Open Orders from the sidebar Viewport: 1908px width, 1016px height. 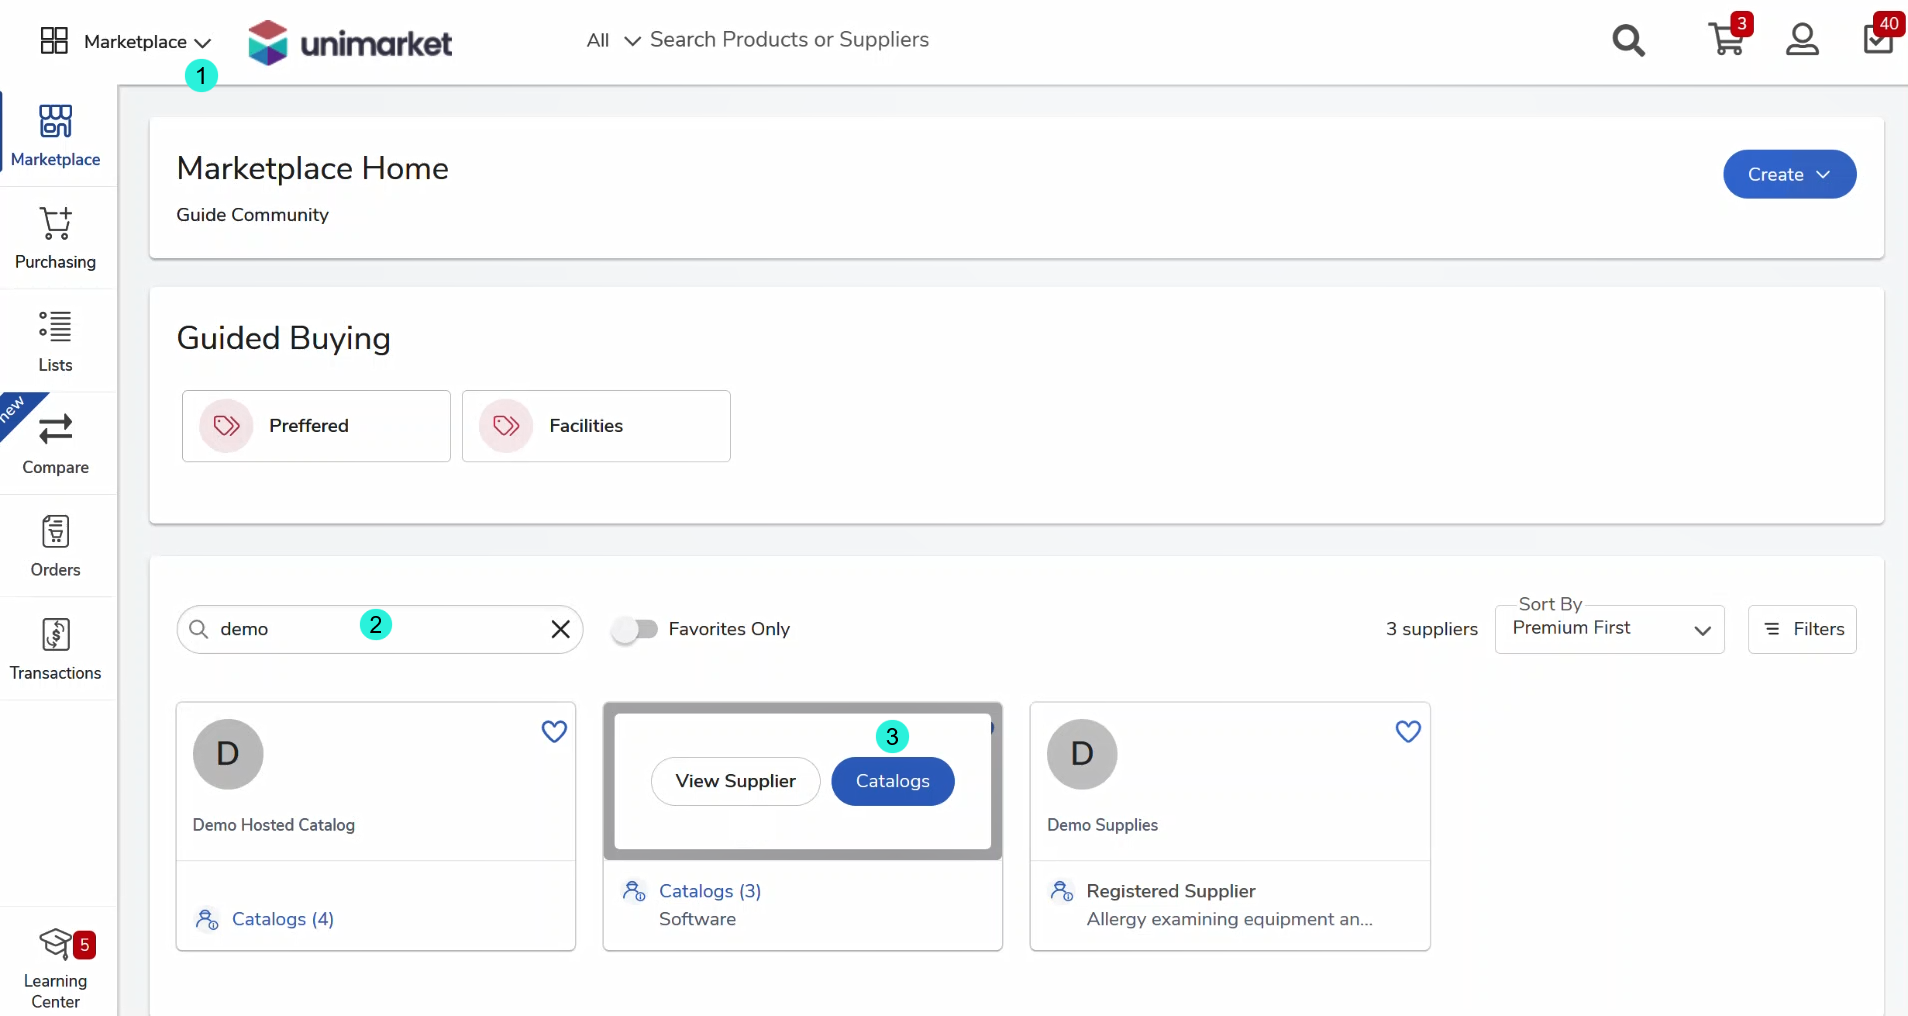pos(56,546)
